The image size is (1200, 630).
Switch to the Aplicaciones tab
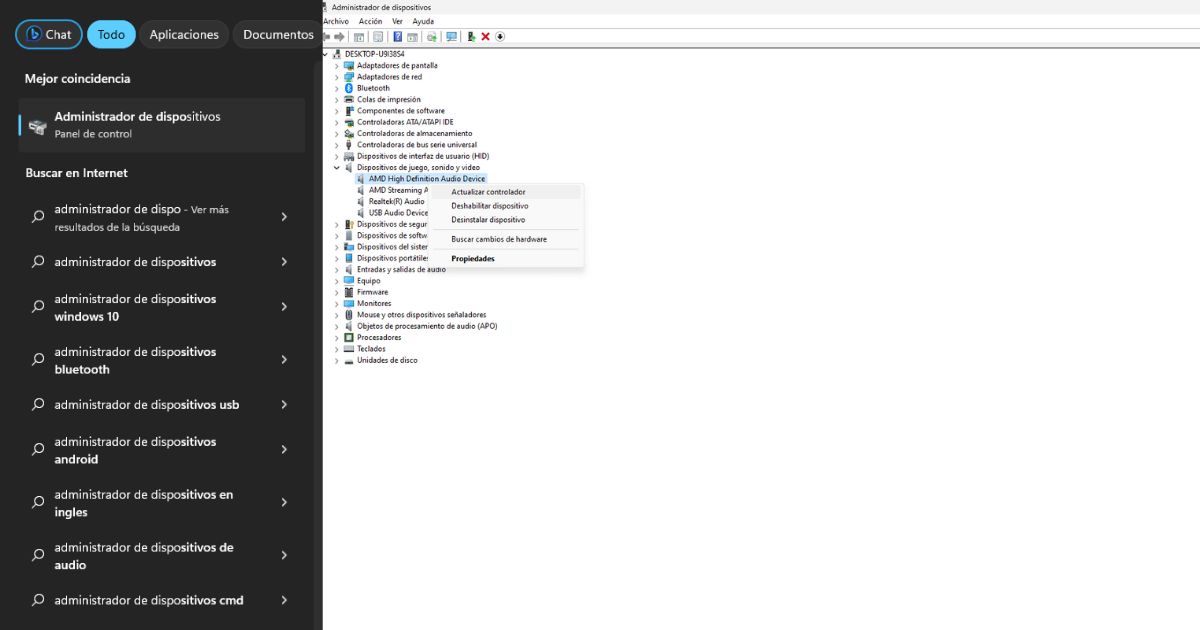coord(184,34)
